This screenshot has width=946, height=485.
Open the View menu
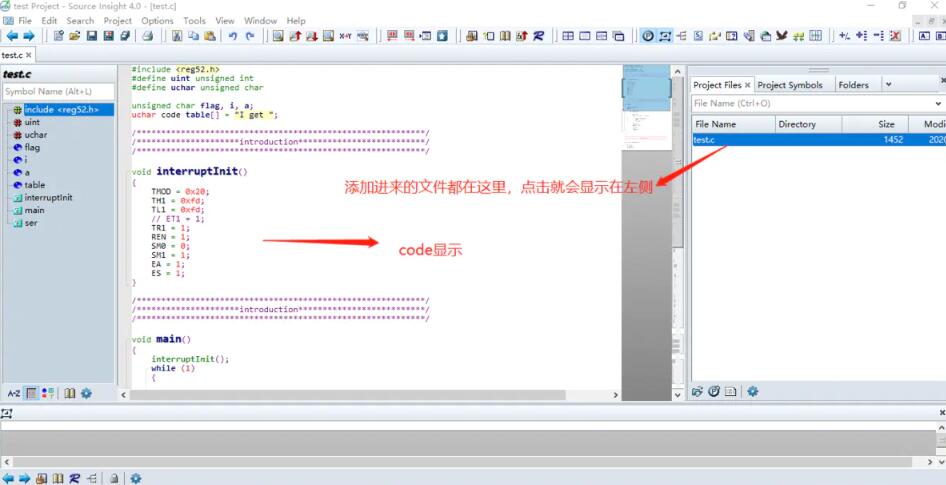point(224,21)
